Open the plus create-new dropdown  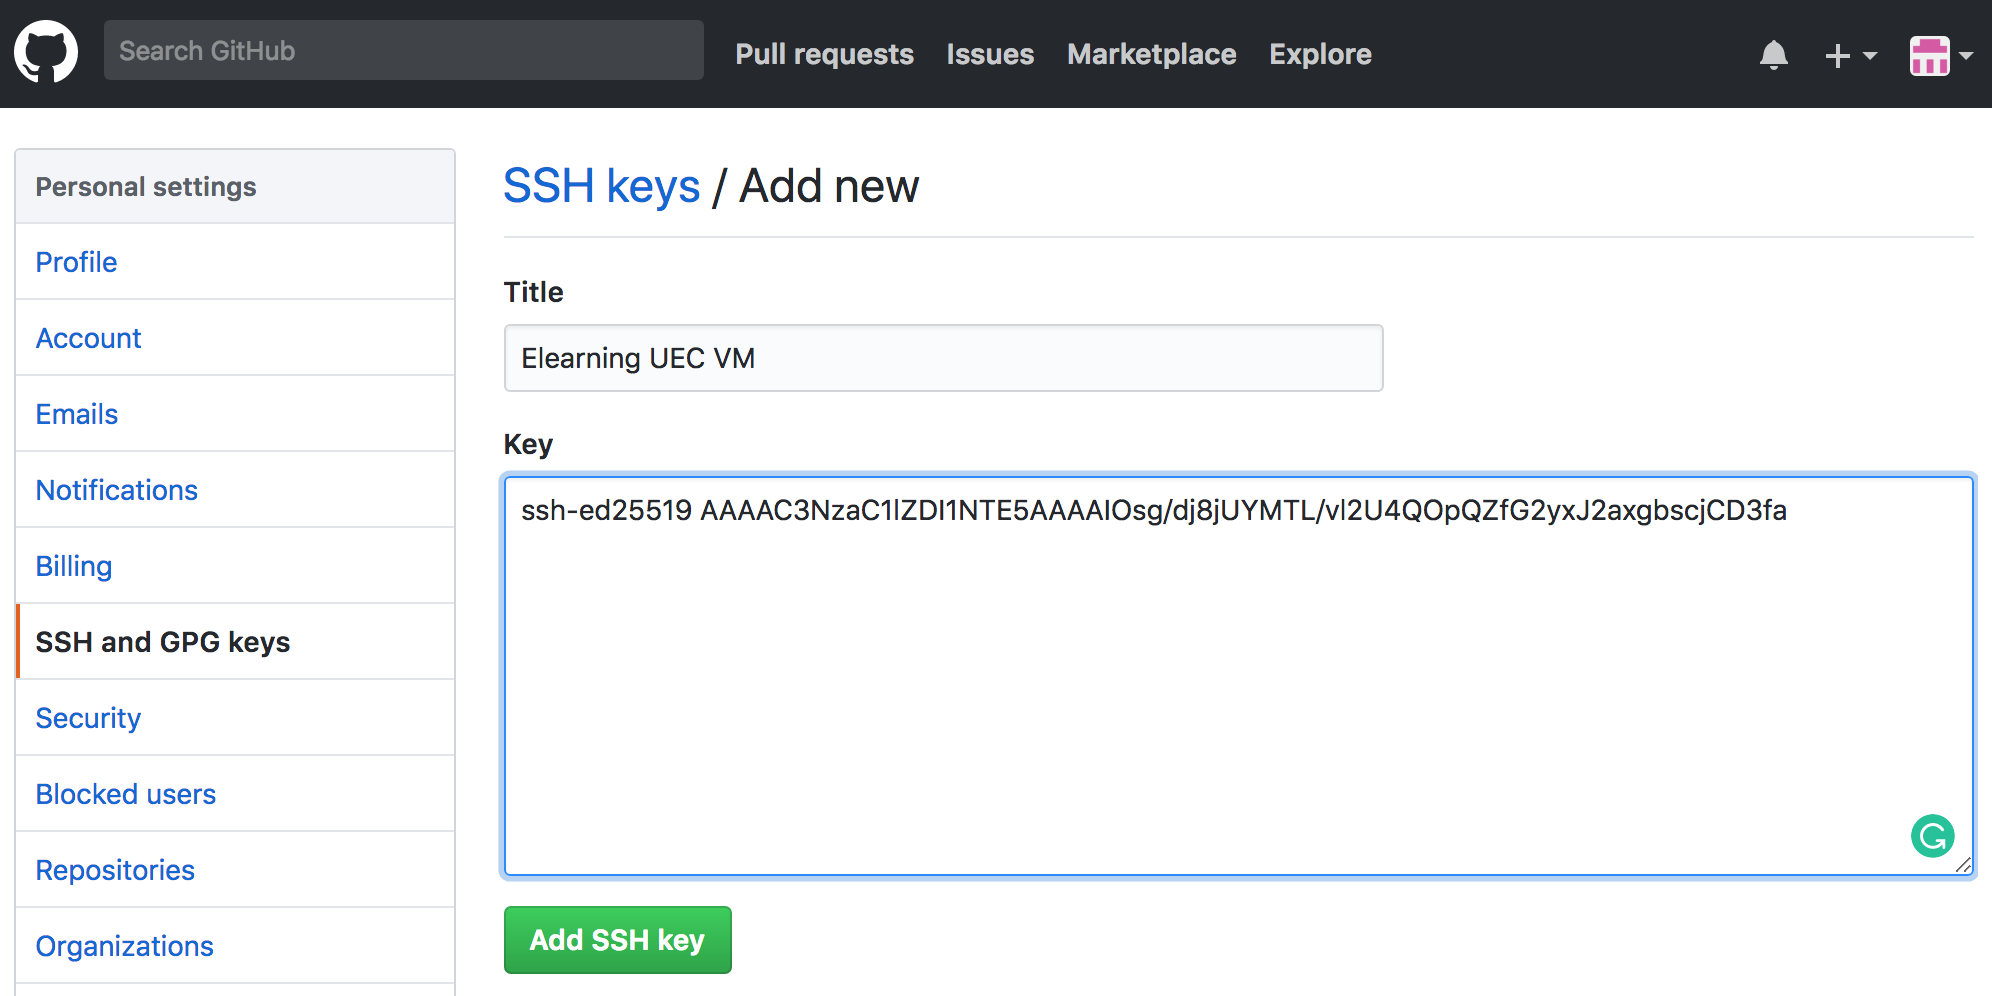[x=1850, y=55]
